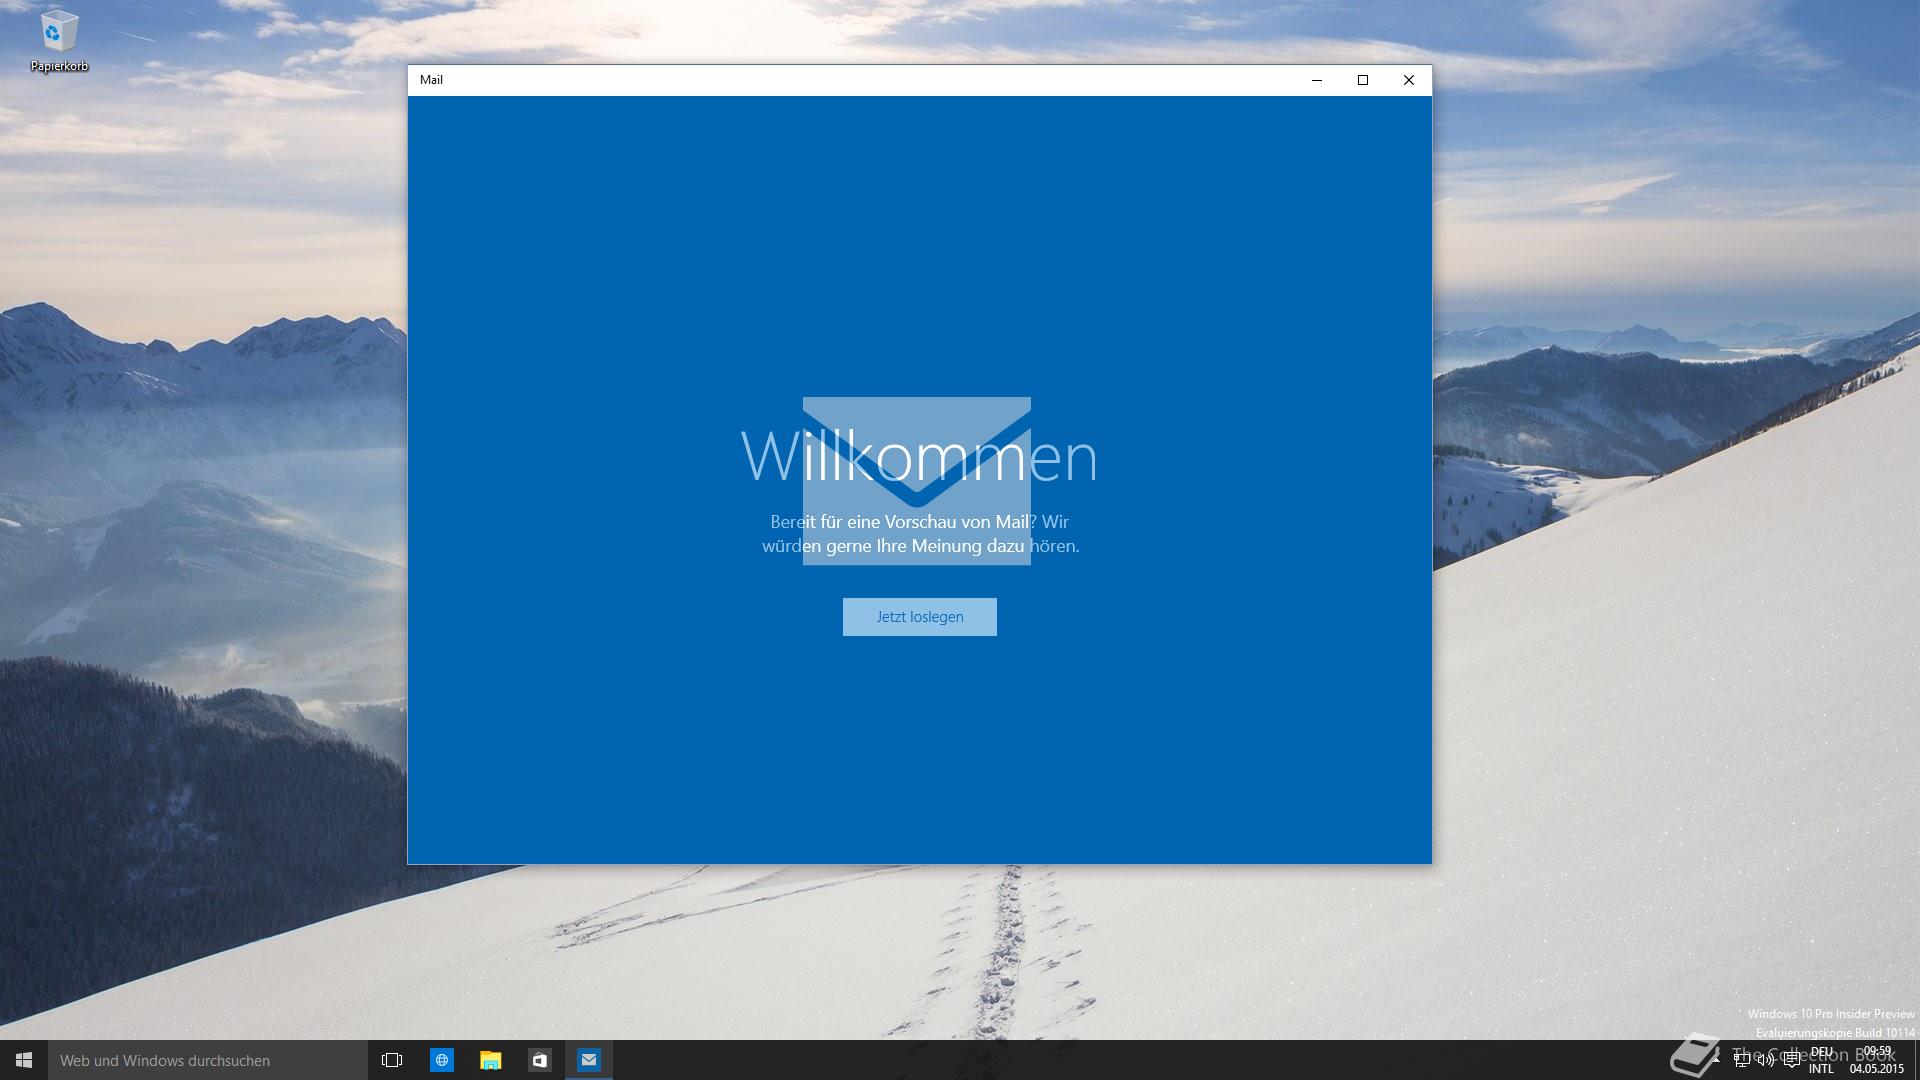The height and width of the screenshot is (1080, 1920).
Task: Select the Mail app taskbar icon
Action: (x=589, y=1060)
